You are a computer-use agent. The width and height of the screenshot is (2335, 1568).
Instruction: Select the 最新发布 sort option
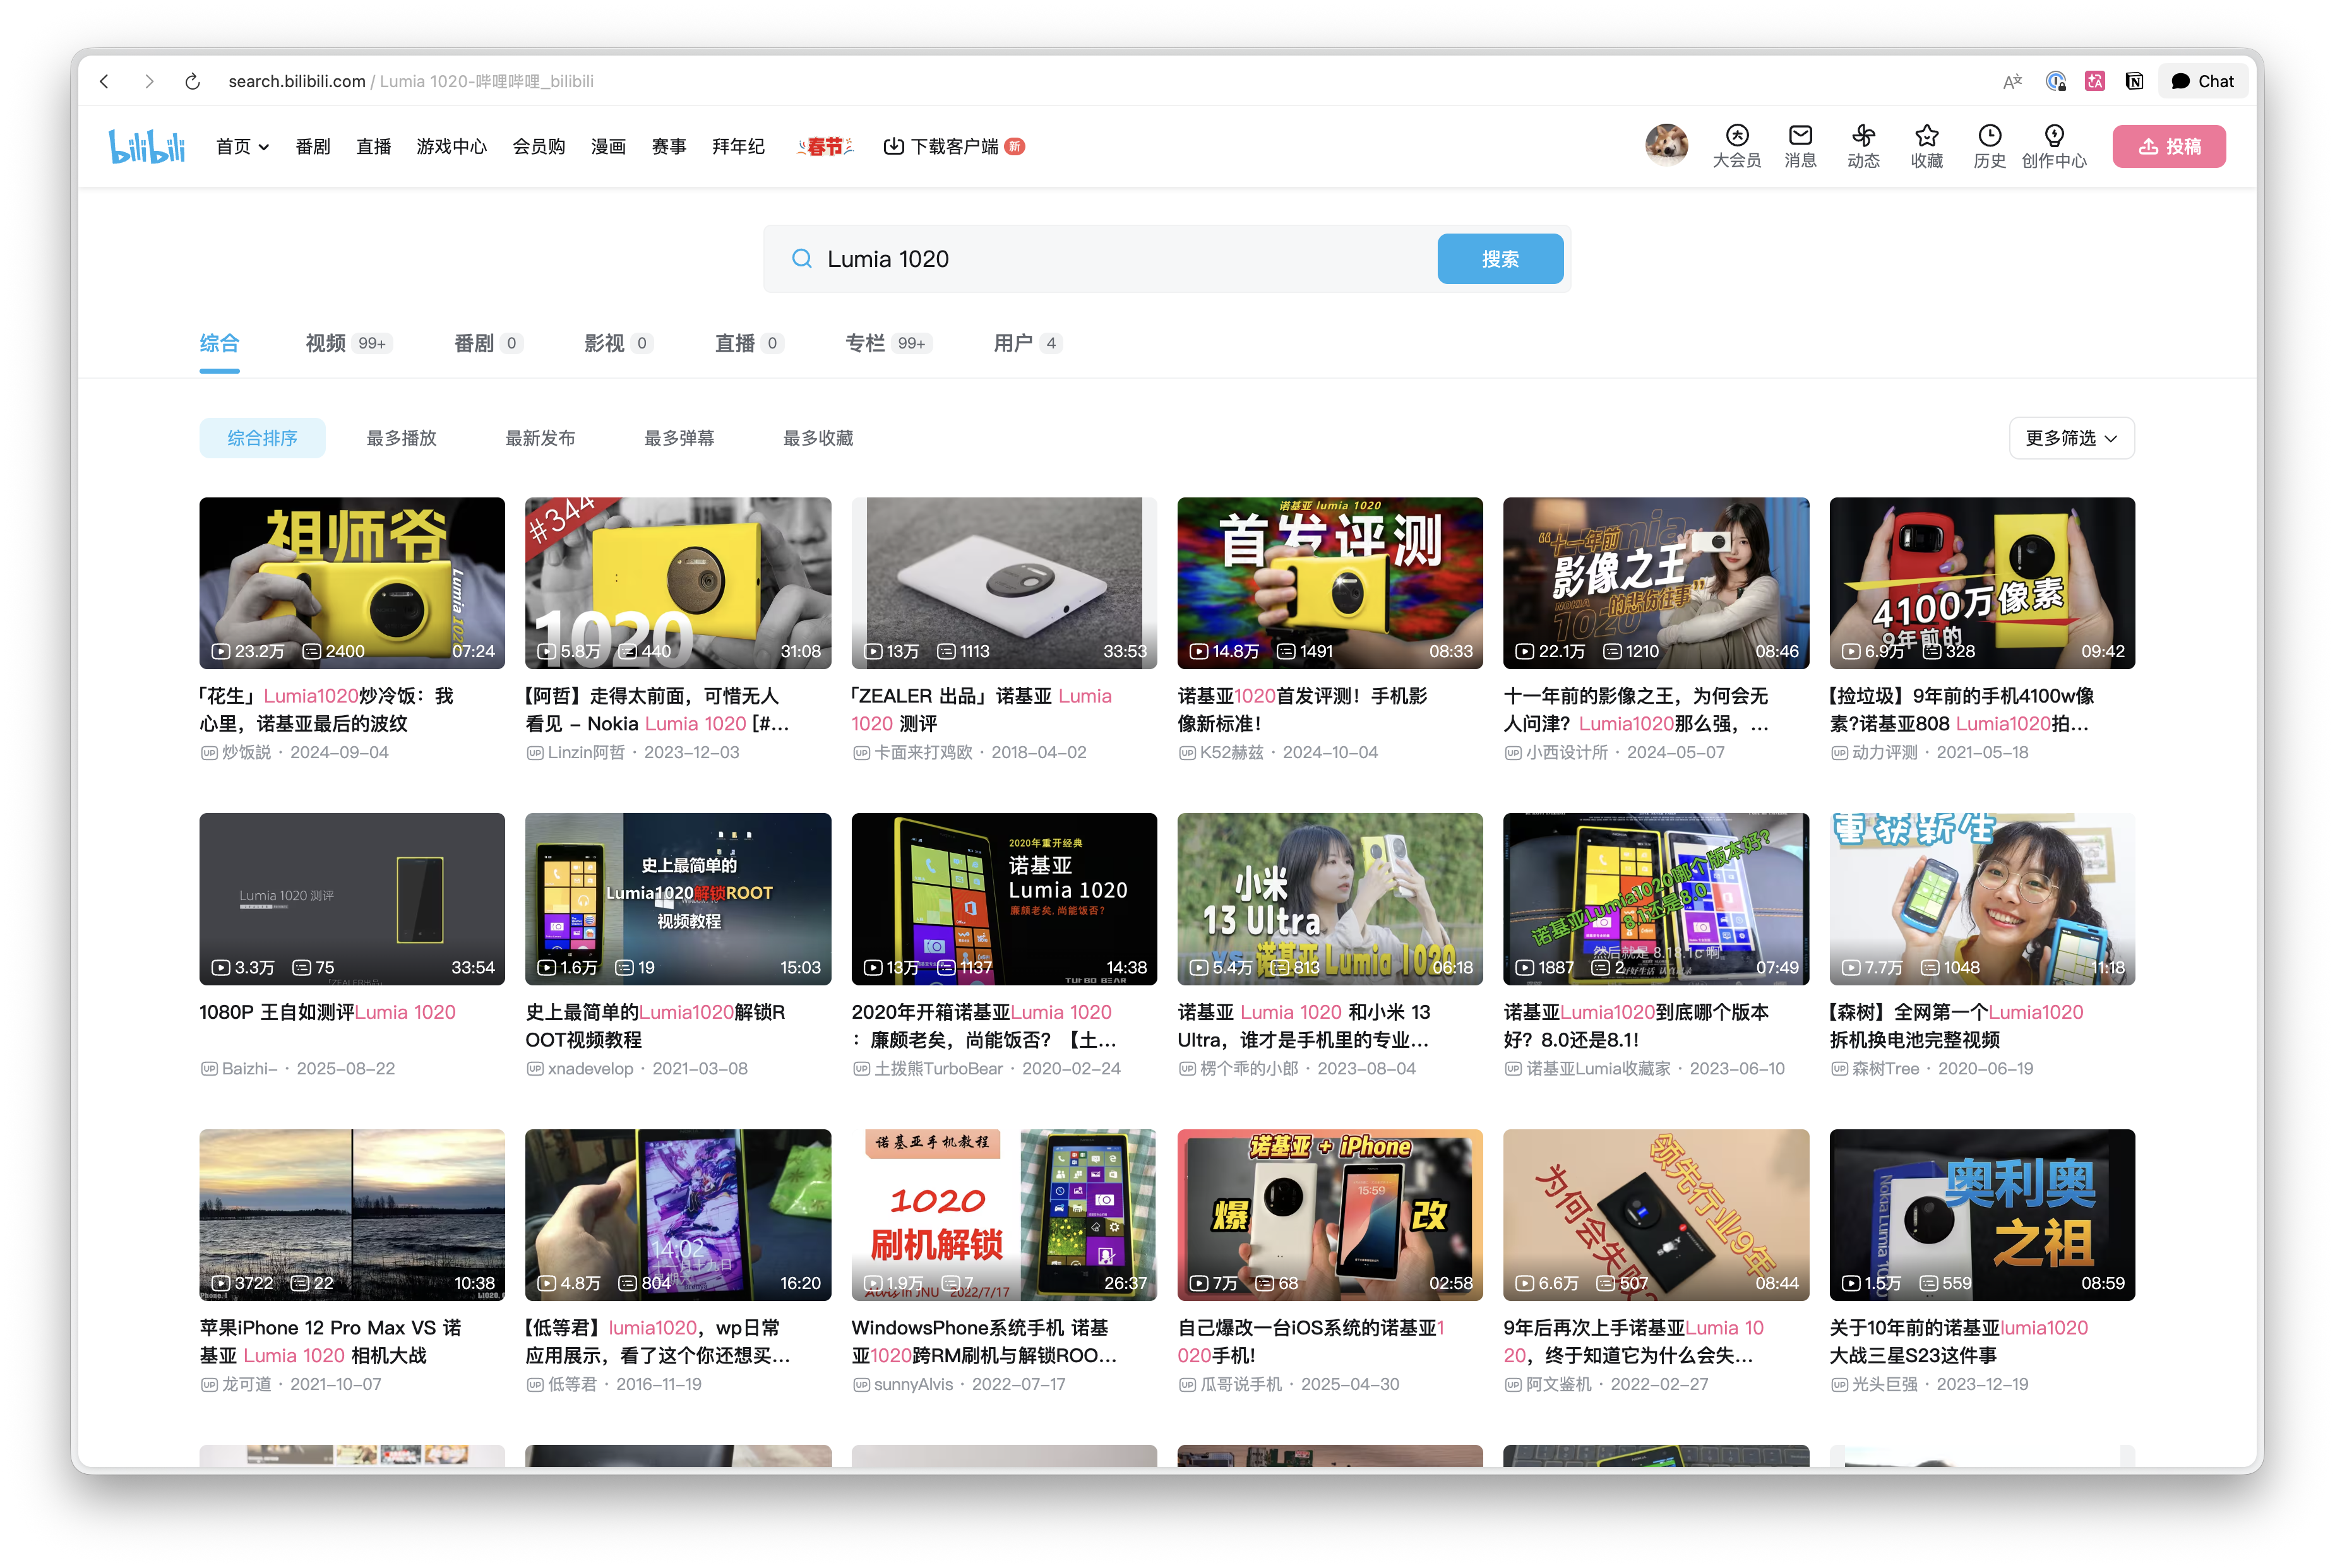point(540,438)
